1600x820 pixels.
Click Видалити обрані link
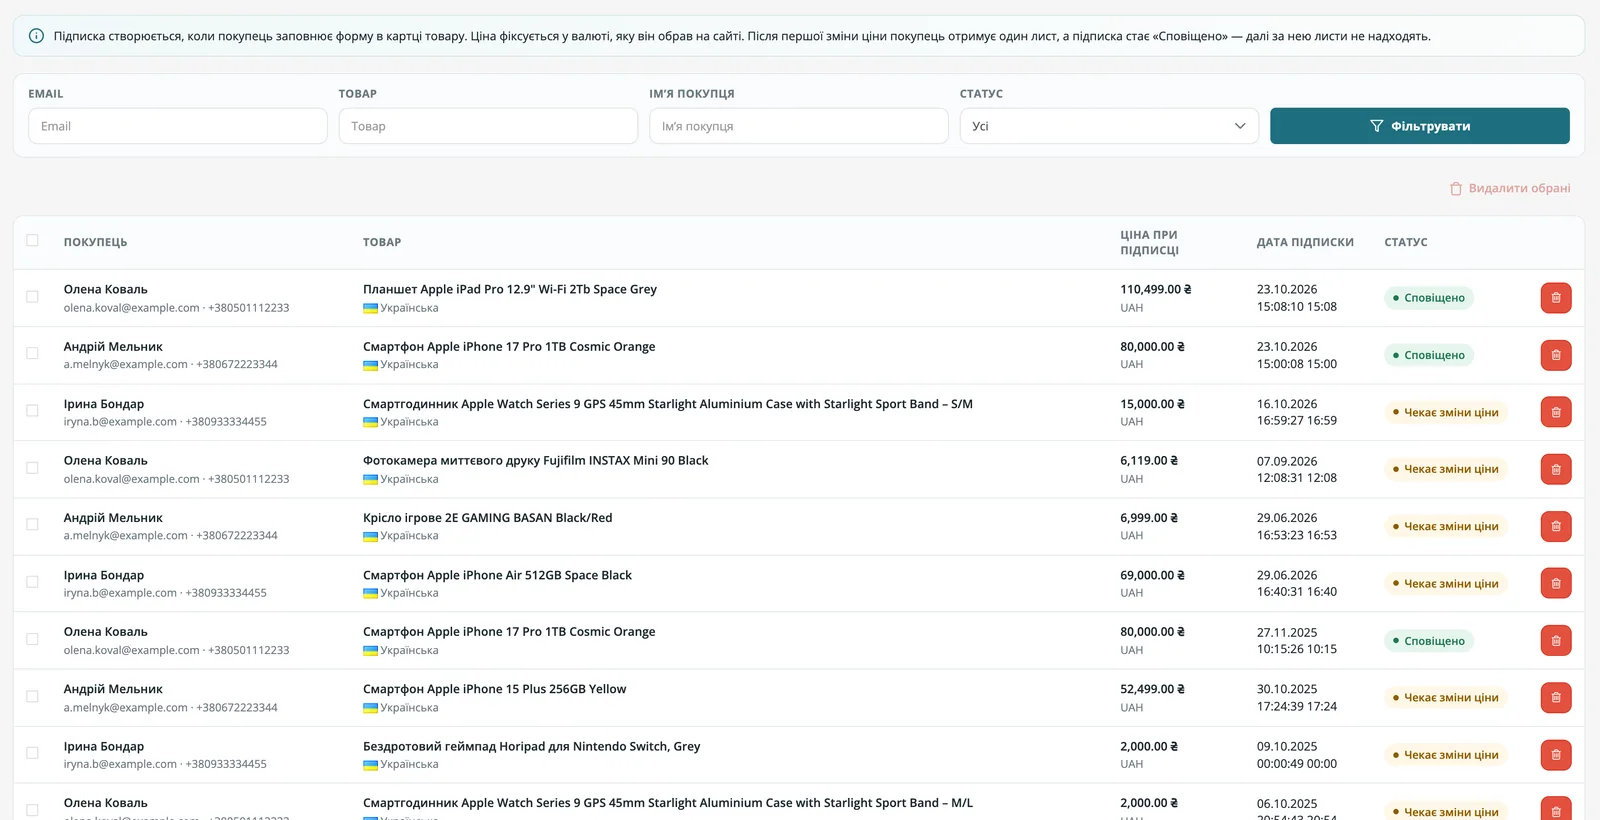(1510, 188)
